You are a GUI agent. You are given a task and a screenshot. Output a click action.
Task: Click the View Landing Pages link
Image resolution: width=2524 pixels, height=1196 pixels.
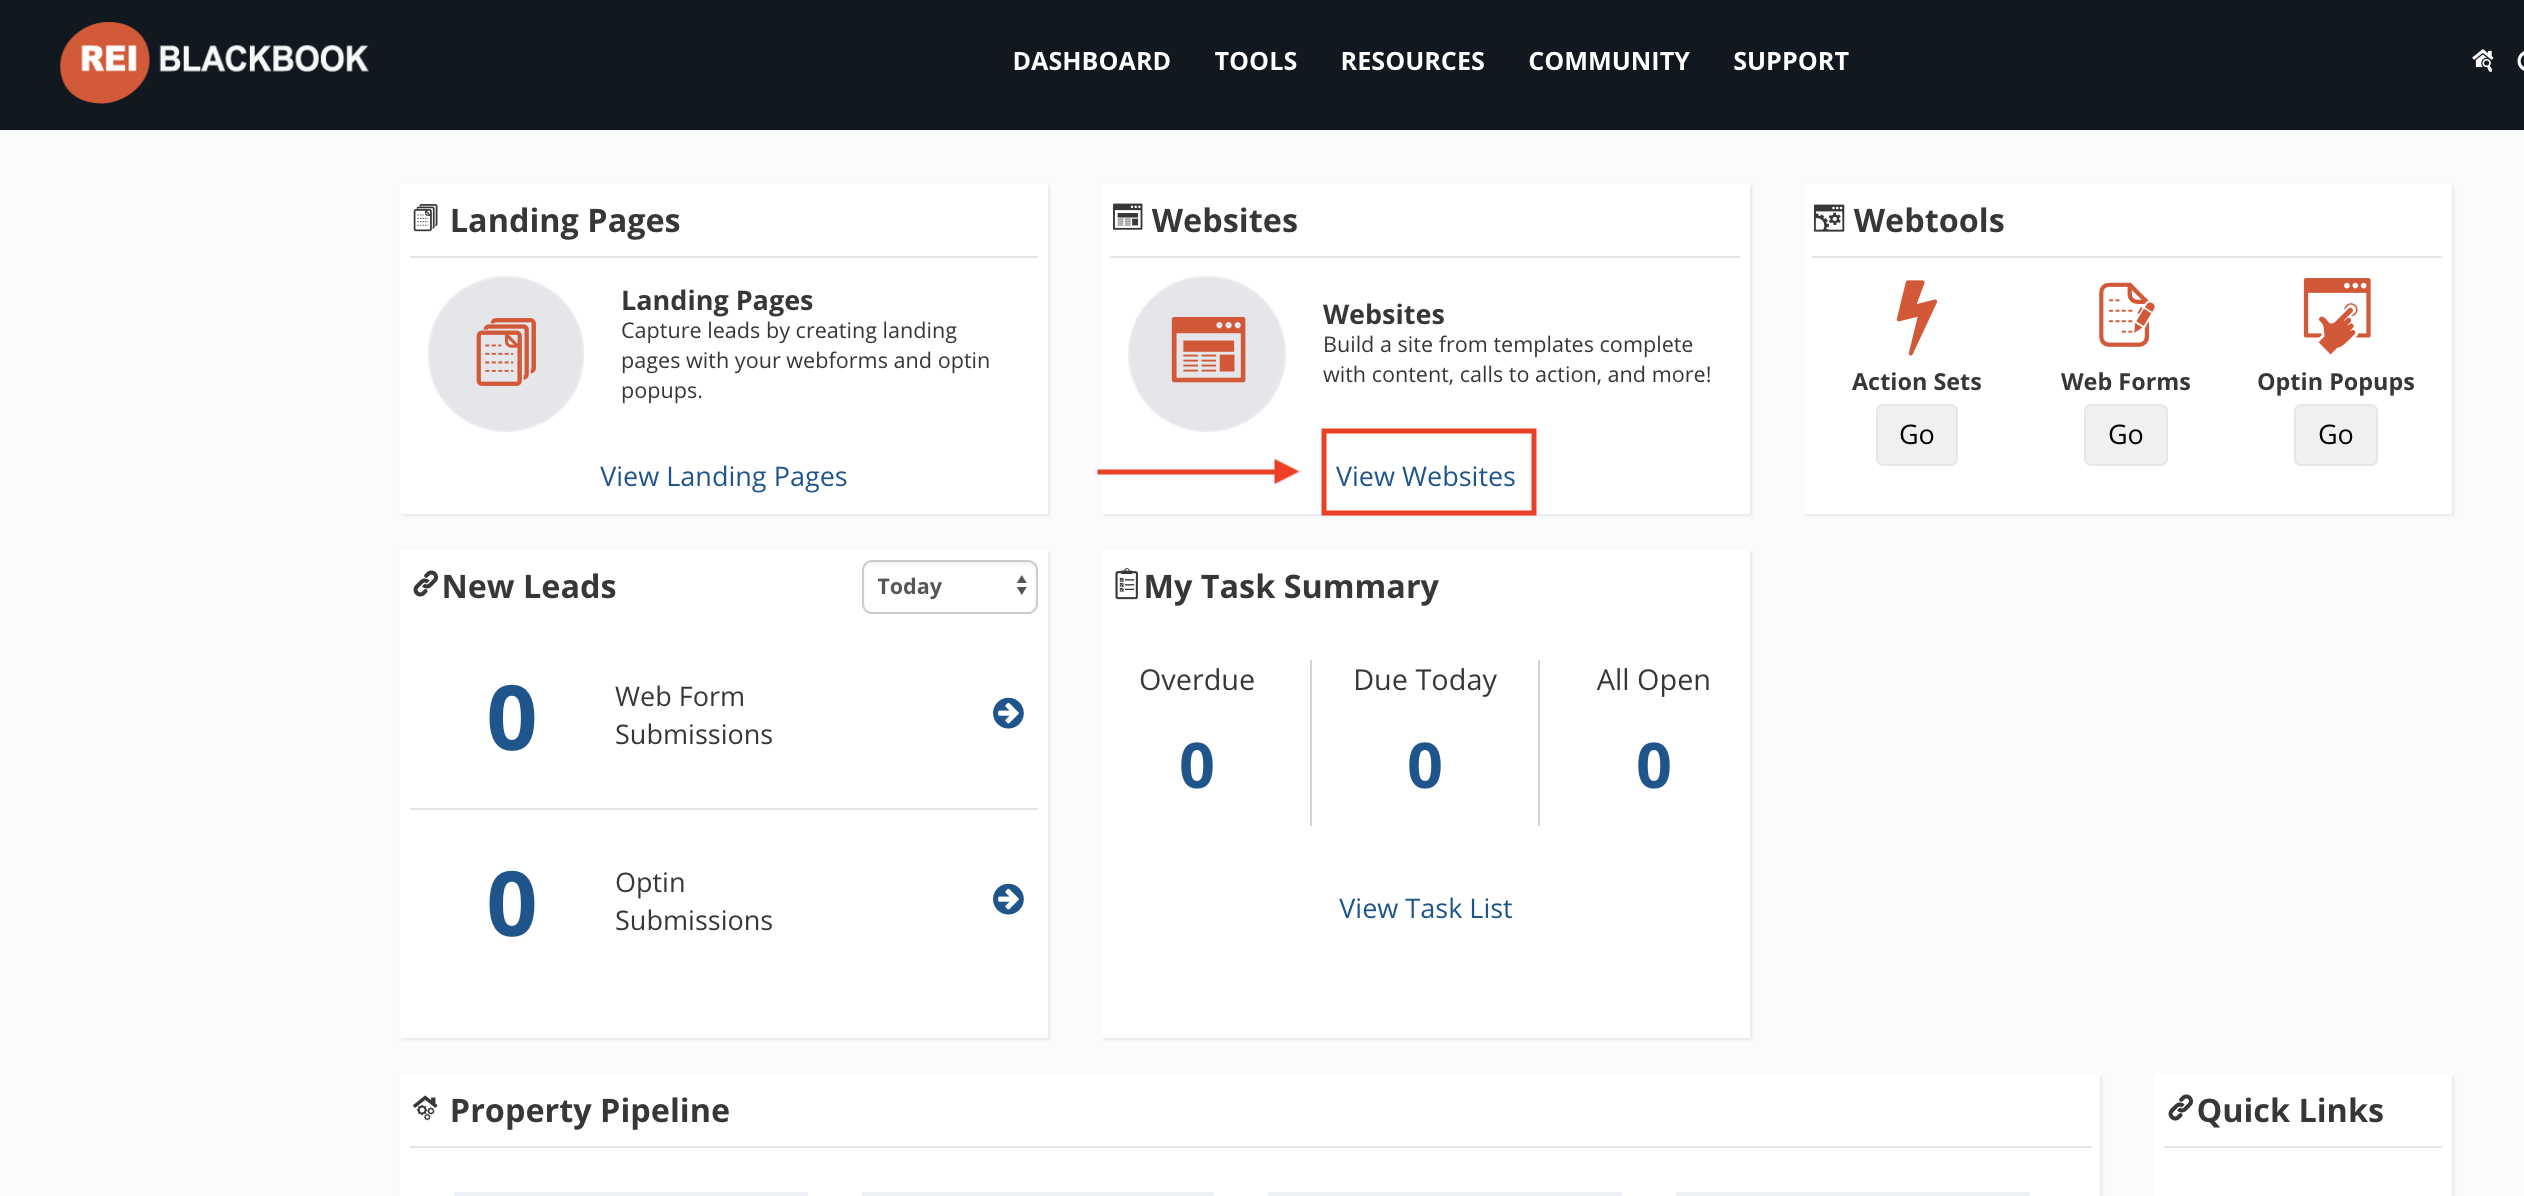point(723,476)
